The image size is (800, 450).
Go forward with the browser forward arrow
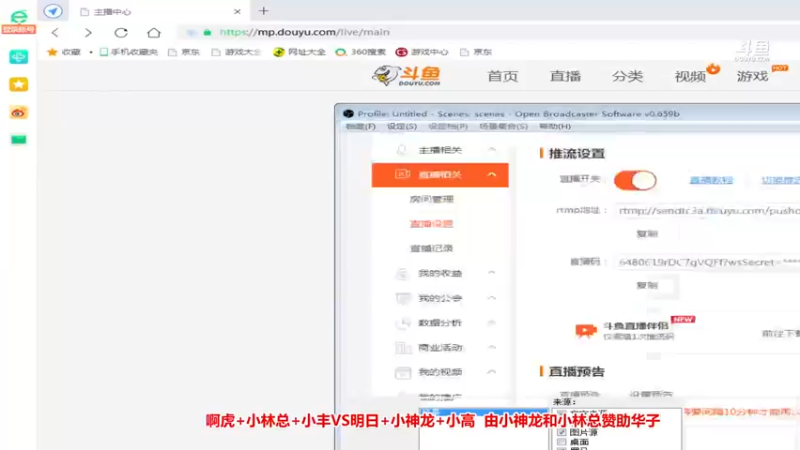88,33
